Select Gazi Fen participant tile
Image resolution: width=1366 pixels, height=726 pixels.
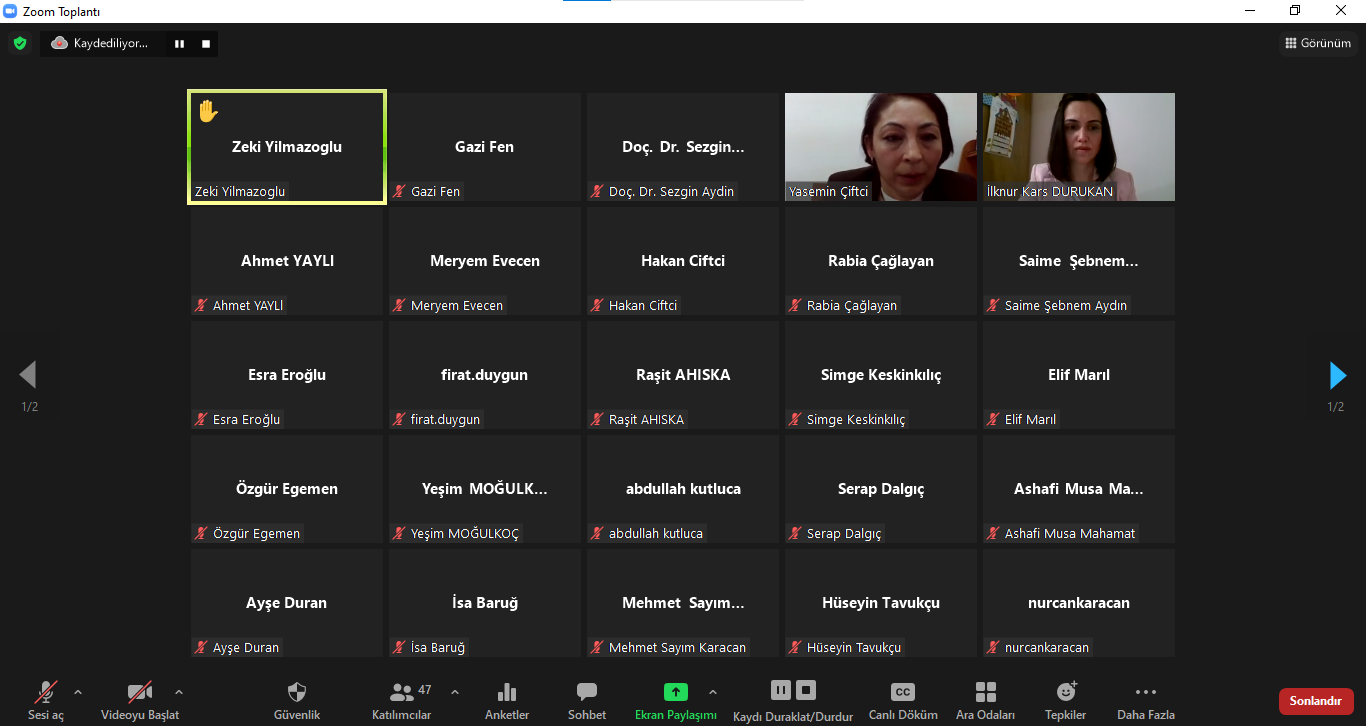(x=485, y=147)
